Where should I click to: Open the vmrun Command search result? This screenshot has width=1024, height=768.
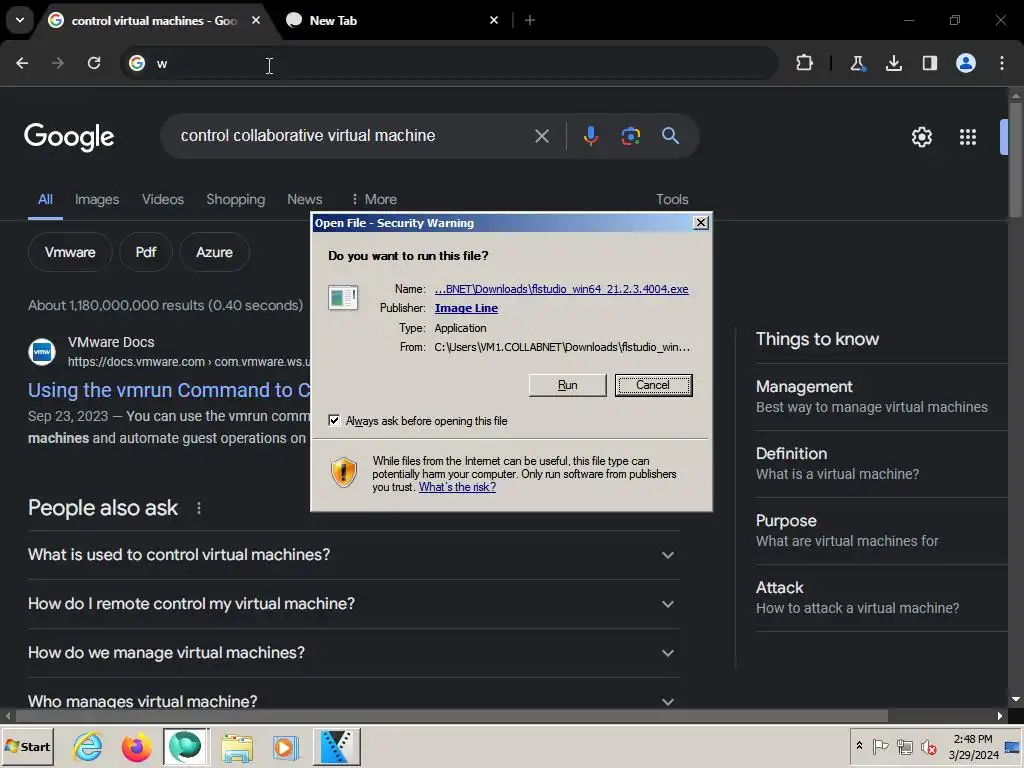168,390
